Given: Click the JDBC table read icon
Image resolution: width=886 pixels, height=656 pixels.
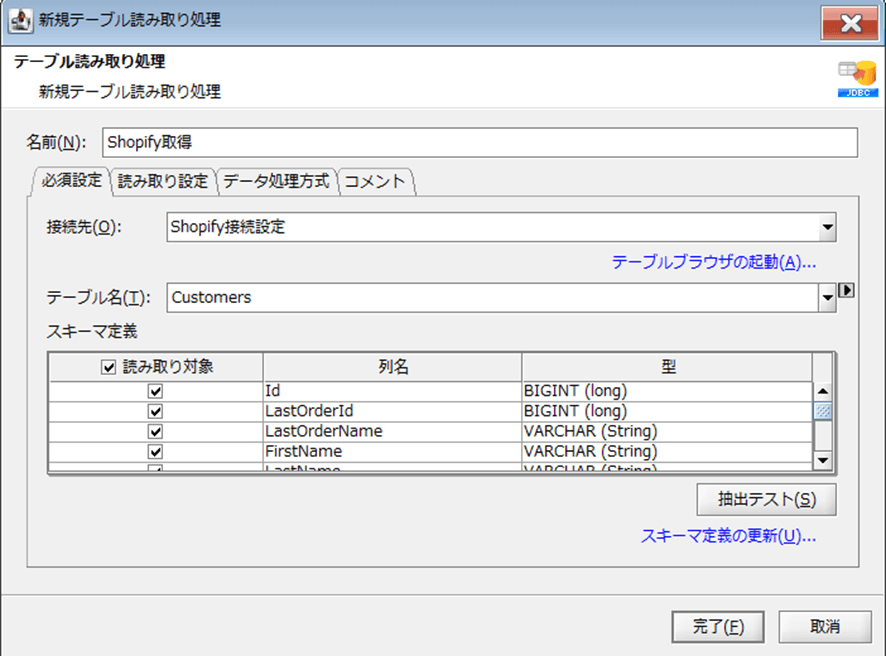Looking at the screenshot, I should click(857, 79).
